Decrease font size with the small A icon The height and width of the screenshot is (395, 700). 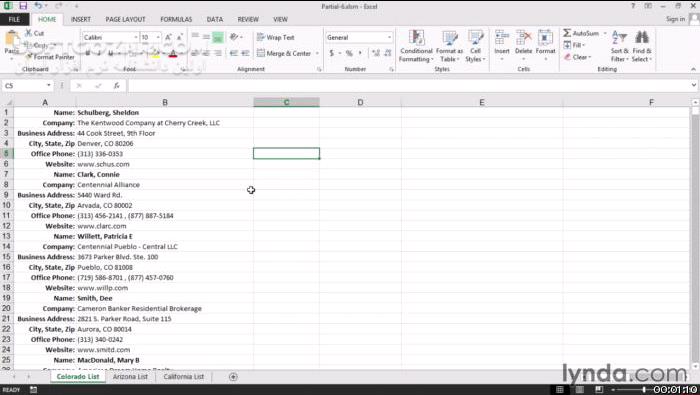[x=179, y=37]
